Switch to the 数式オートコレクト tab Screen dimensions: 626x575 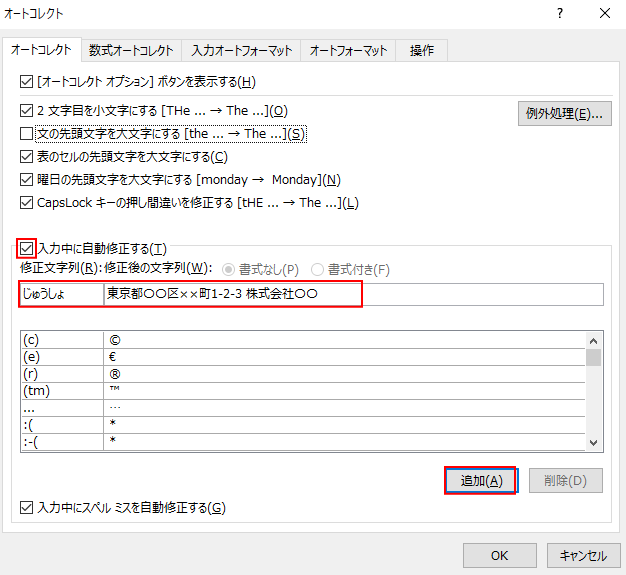click(131, 51)
